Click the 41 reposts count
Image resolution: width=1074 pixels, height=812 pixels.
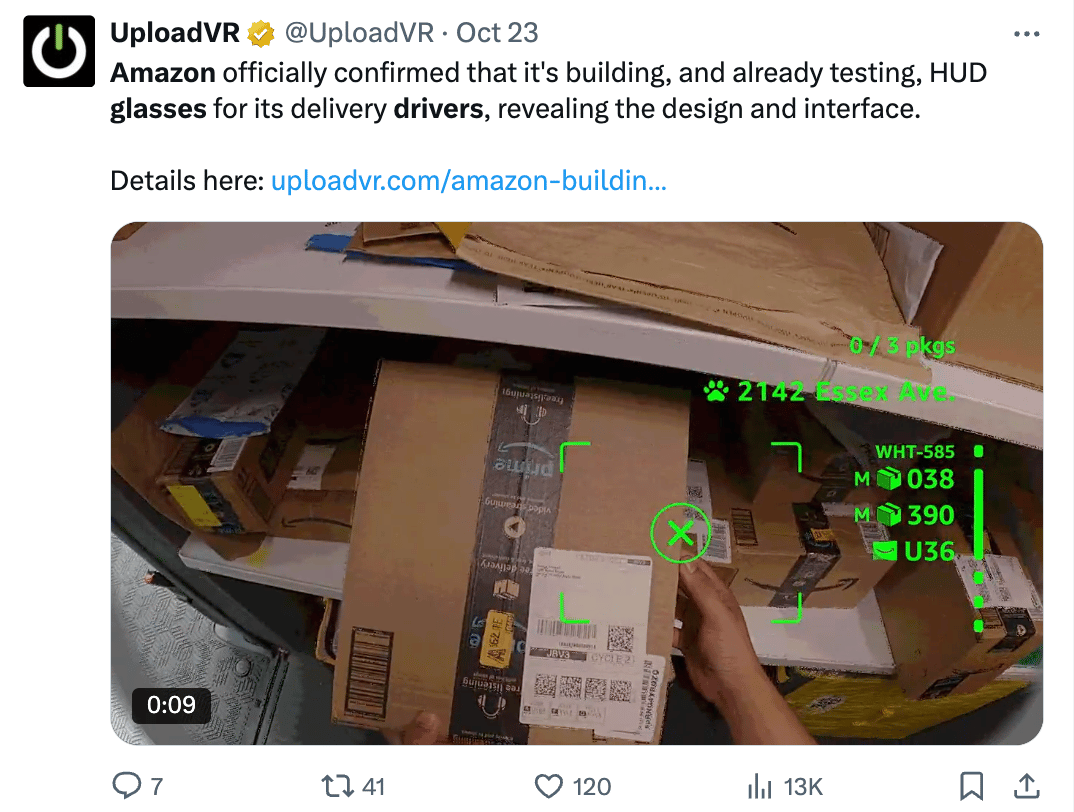point(373,787)
